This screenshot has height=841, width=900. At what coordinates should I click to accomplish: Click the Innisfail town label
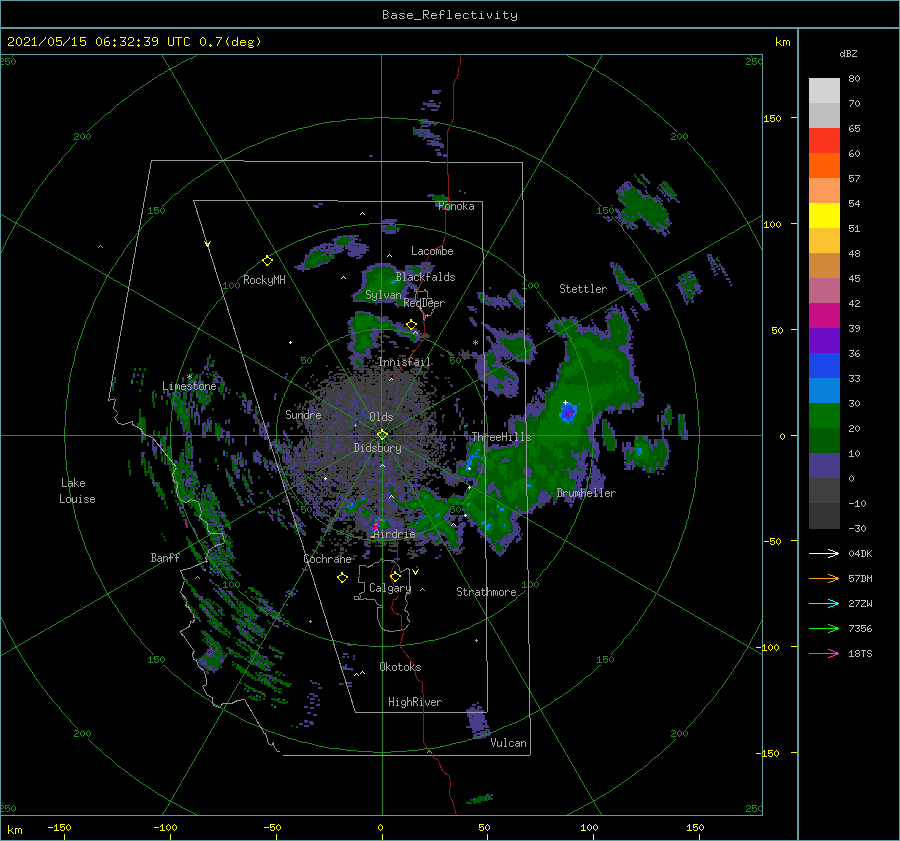(x=404, y=362)
